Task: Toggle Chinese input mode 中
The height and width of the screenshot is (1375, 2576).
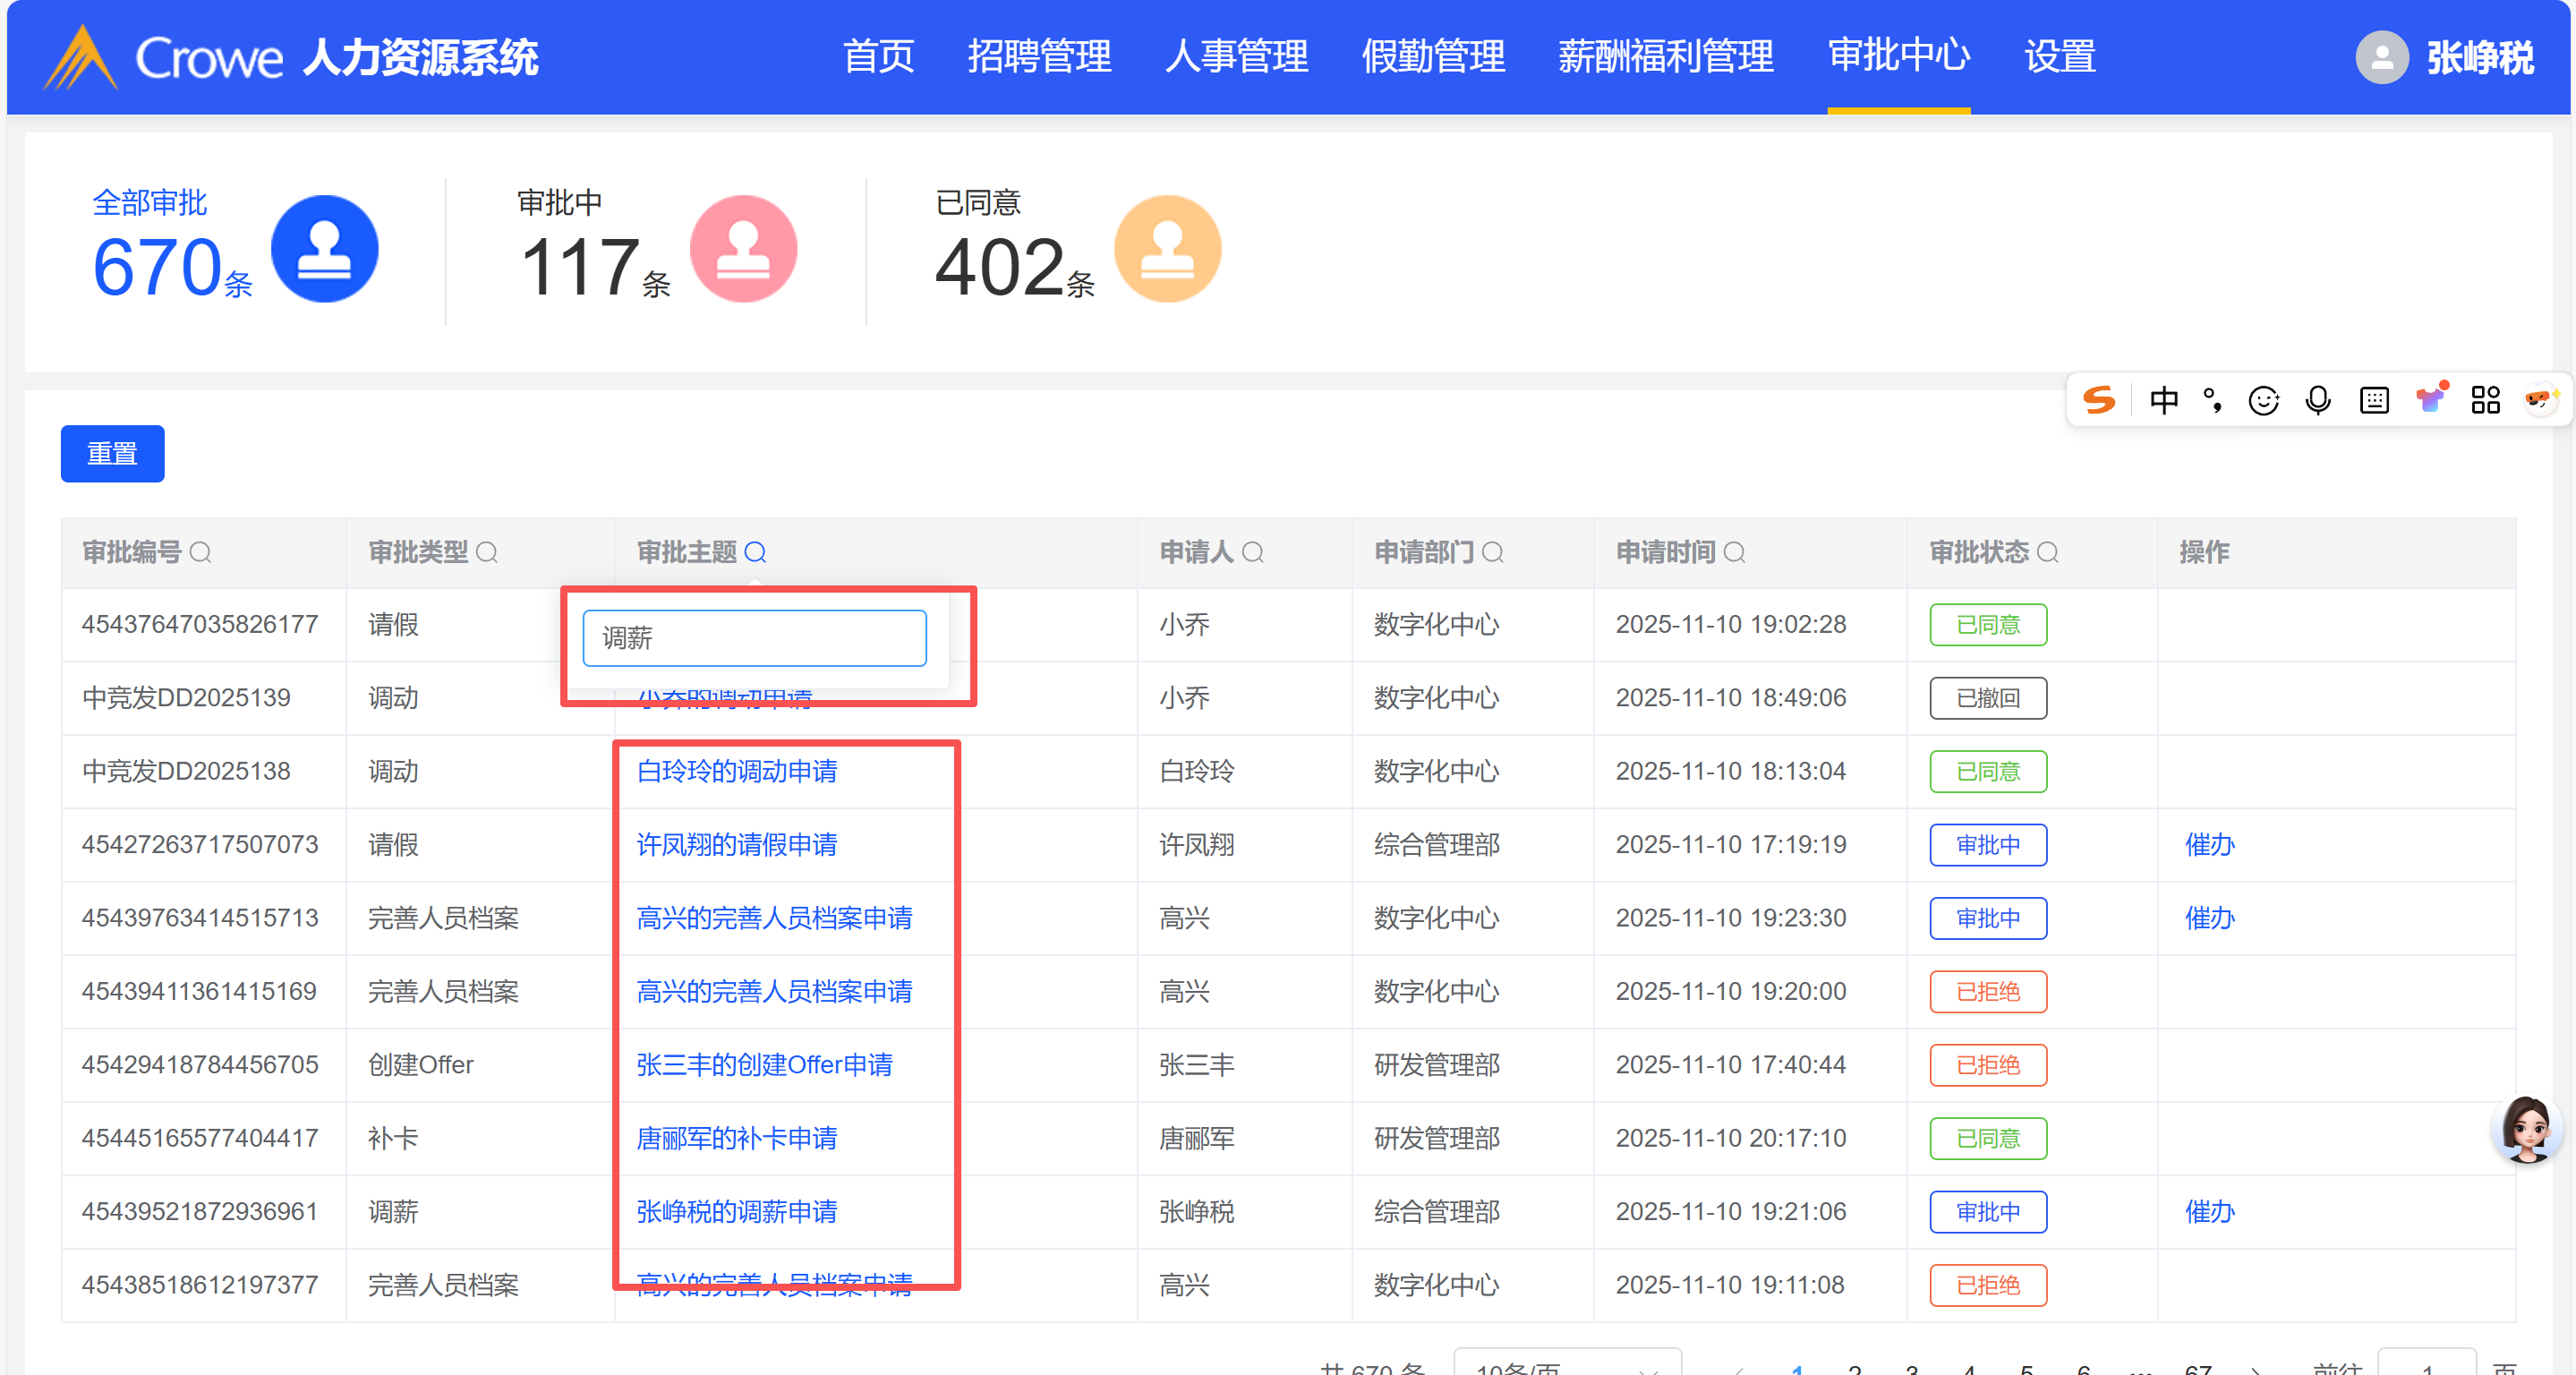Action: coord(2163,400)
